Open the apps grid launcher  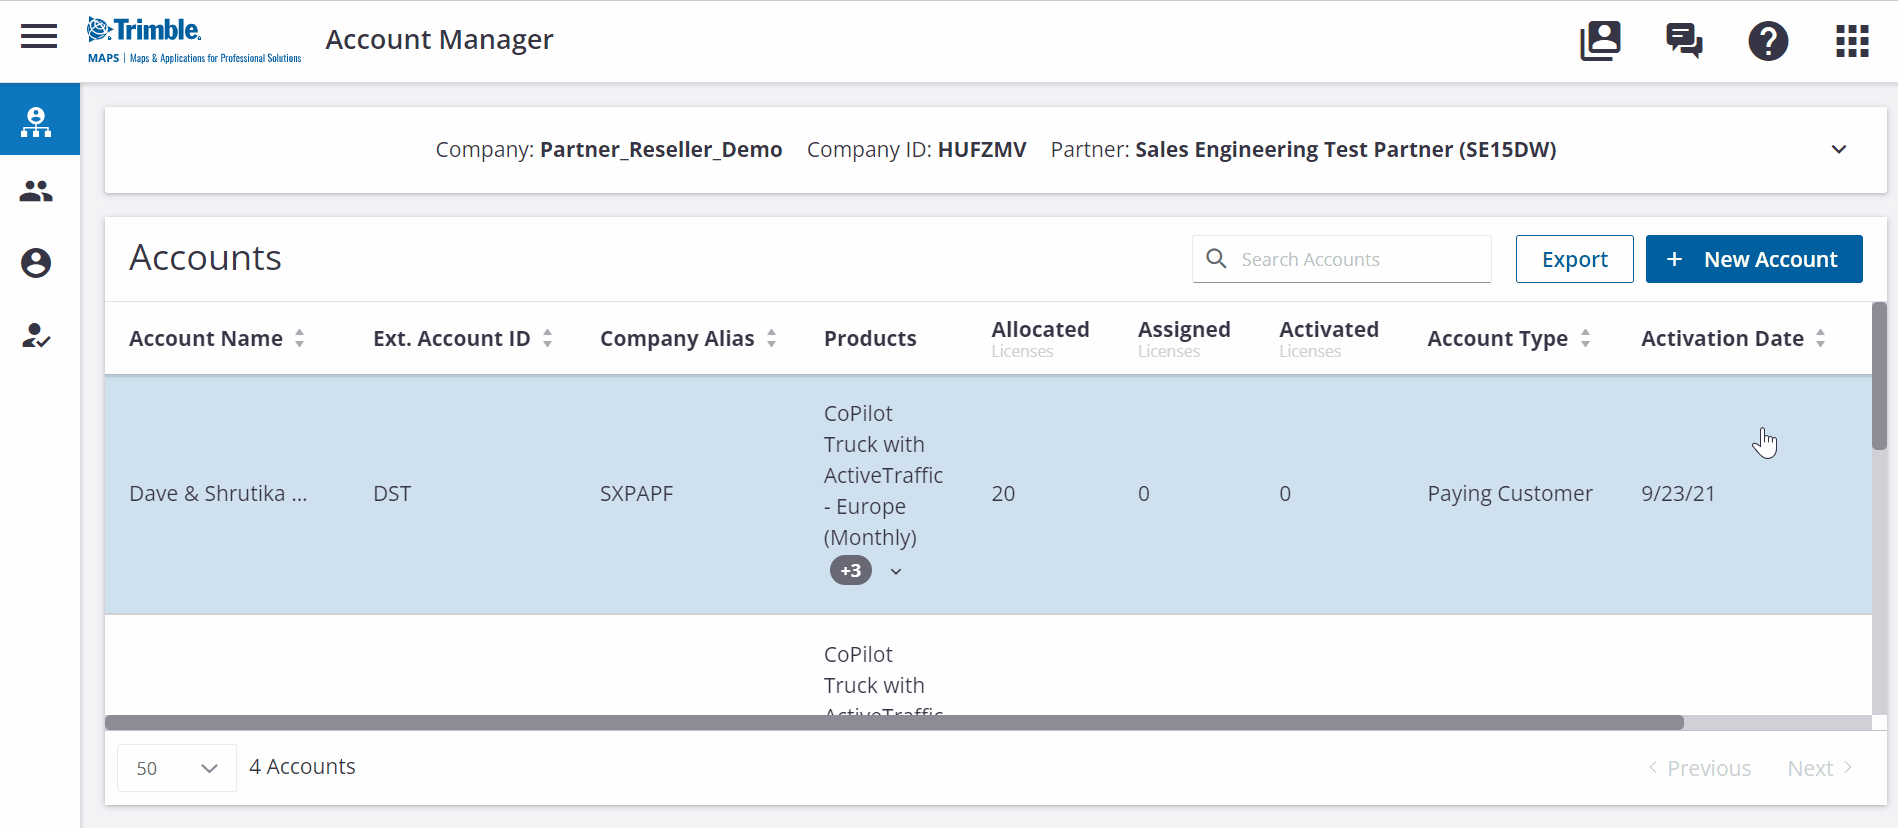(1852, 41)
